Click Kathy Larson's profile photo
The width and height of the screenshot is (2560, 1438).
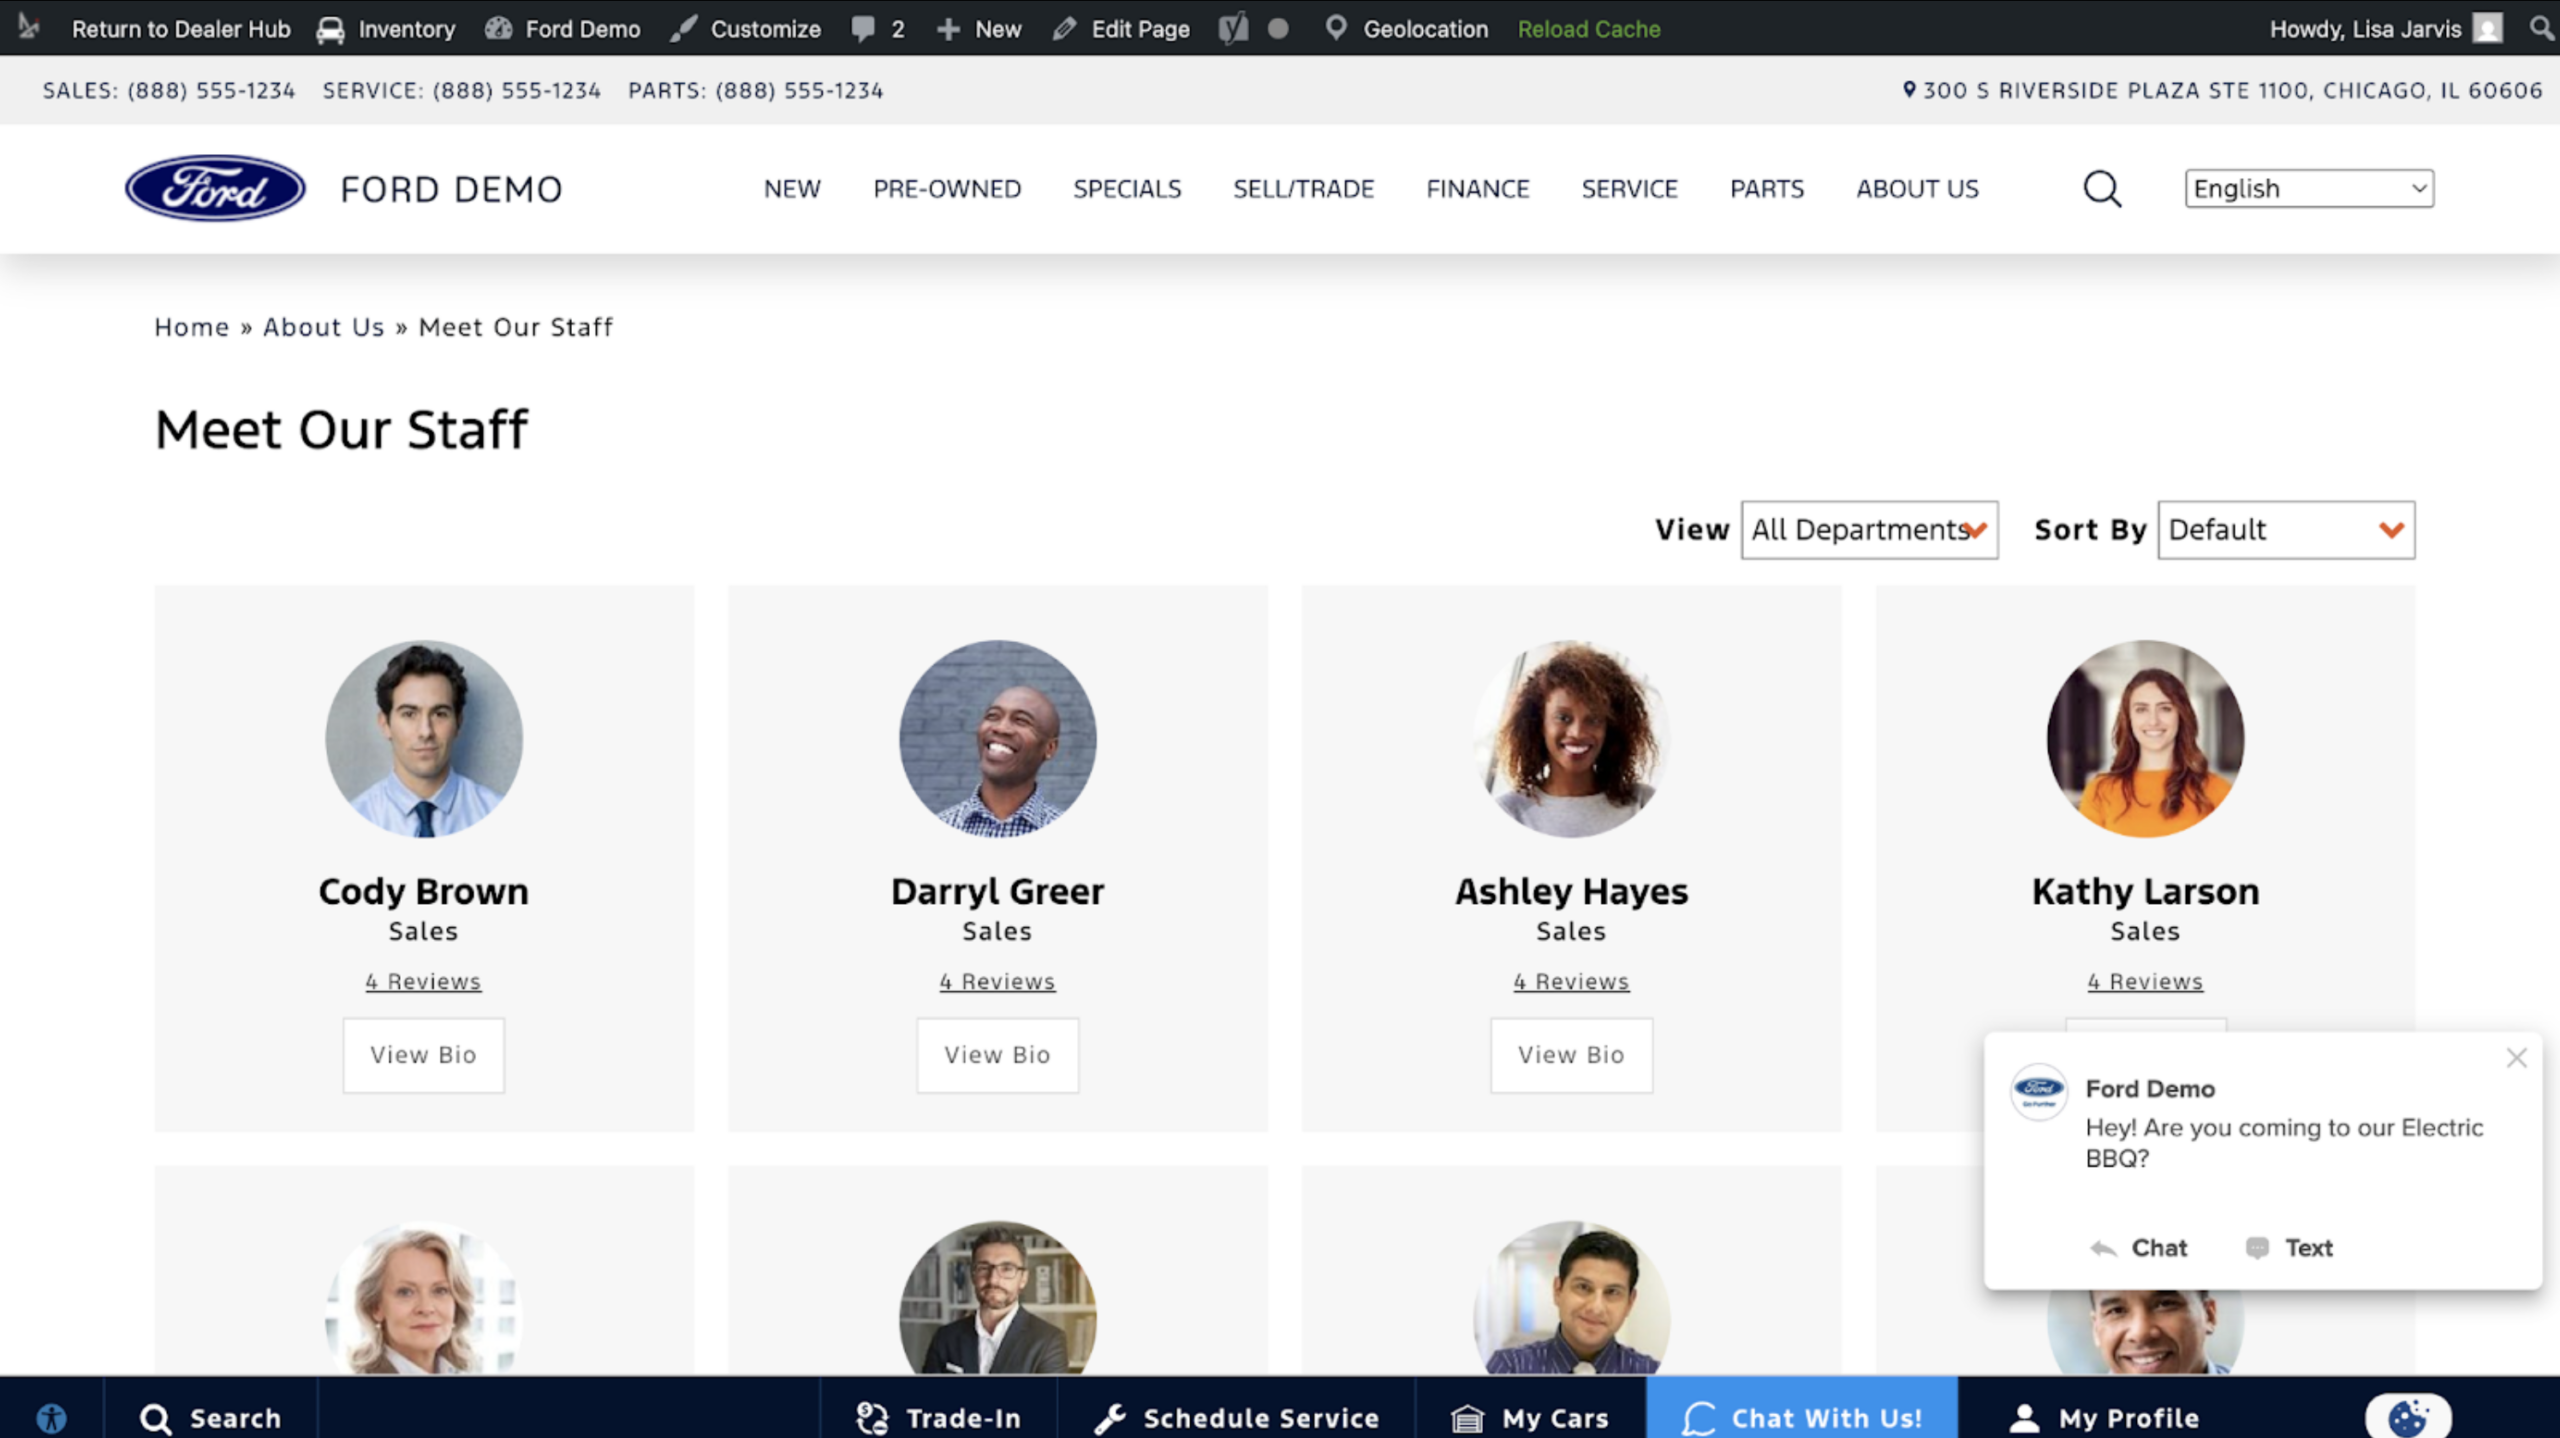tap(2146, 738)
